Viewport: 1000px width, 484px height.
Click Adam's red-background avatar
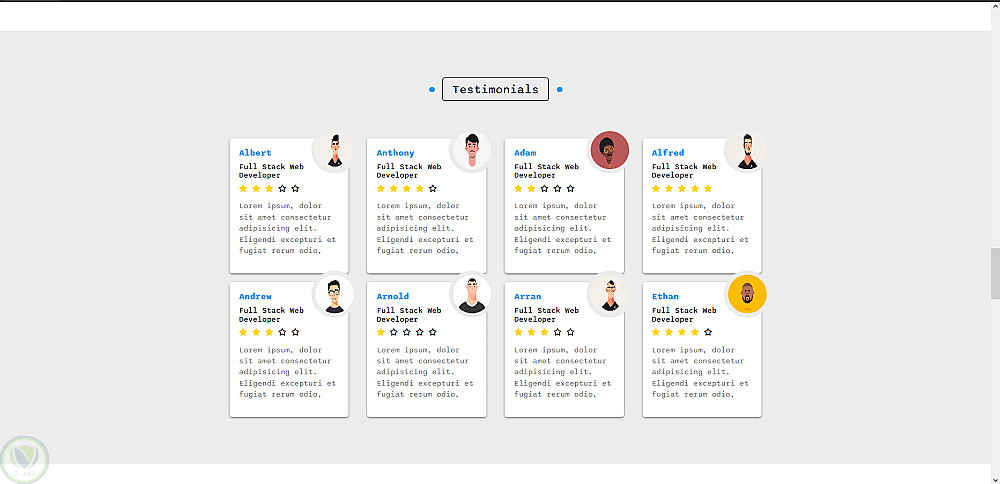coord(608,152)
